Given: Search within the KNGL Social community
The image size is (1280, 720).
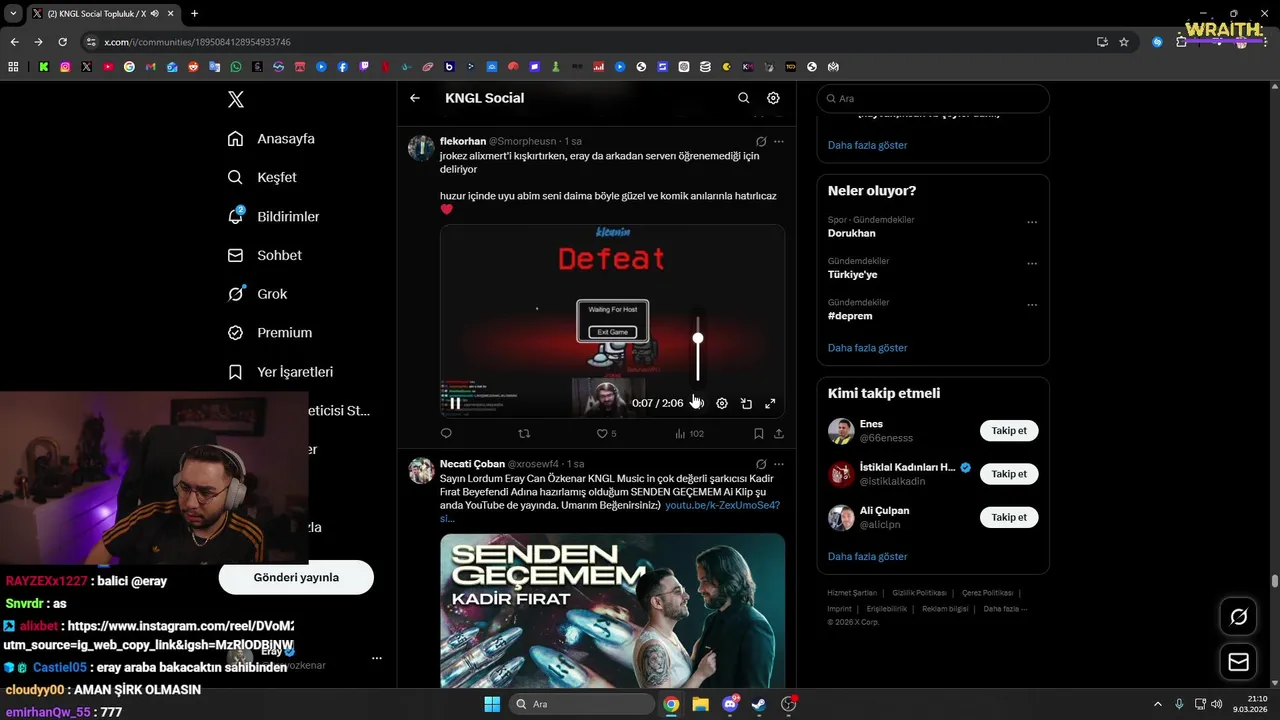Looking at the screenshot, I should [743, 98].
